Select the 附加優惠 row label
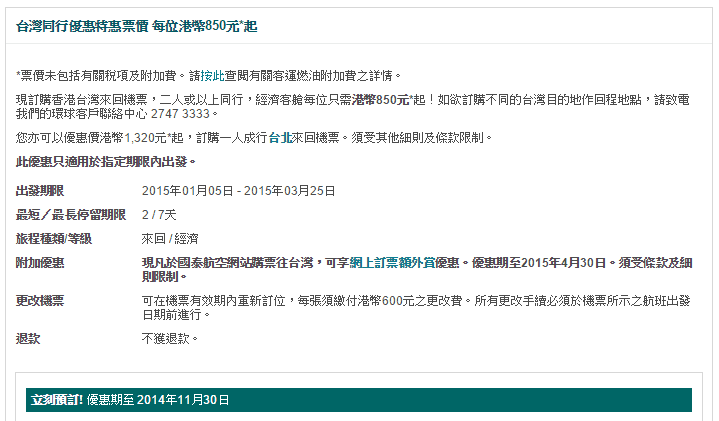 pyautogui.click(x=40, y=263)
